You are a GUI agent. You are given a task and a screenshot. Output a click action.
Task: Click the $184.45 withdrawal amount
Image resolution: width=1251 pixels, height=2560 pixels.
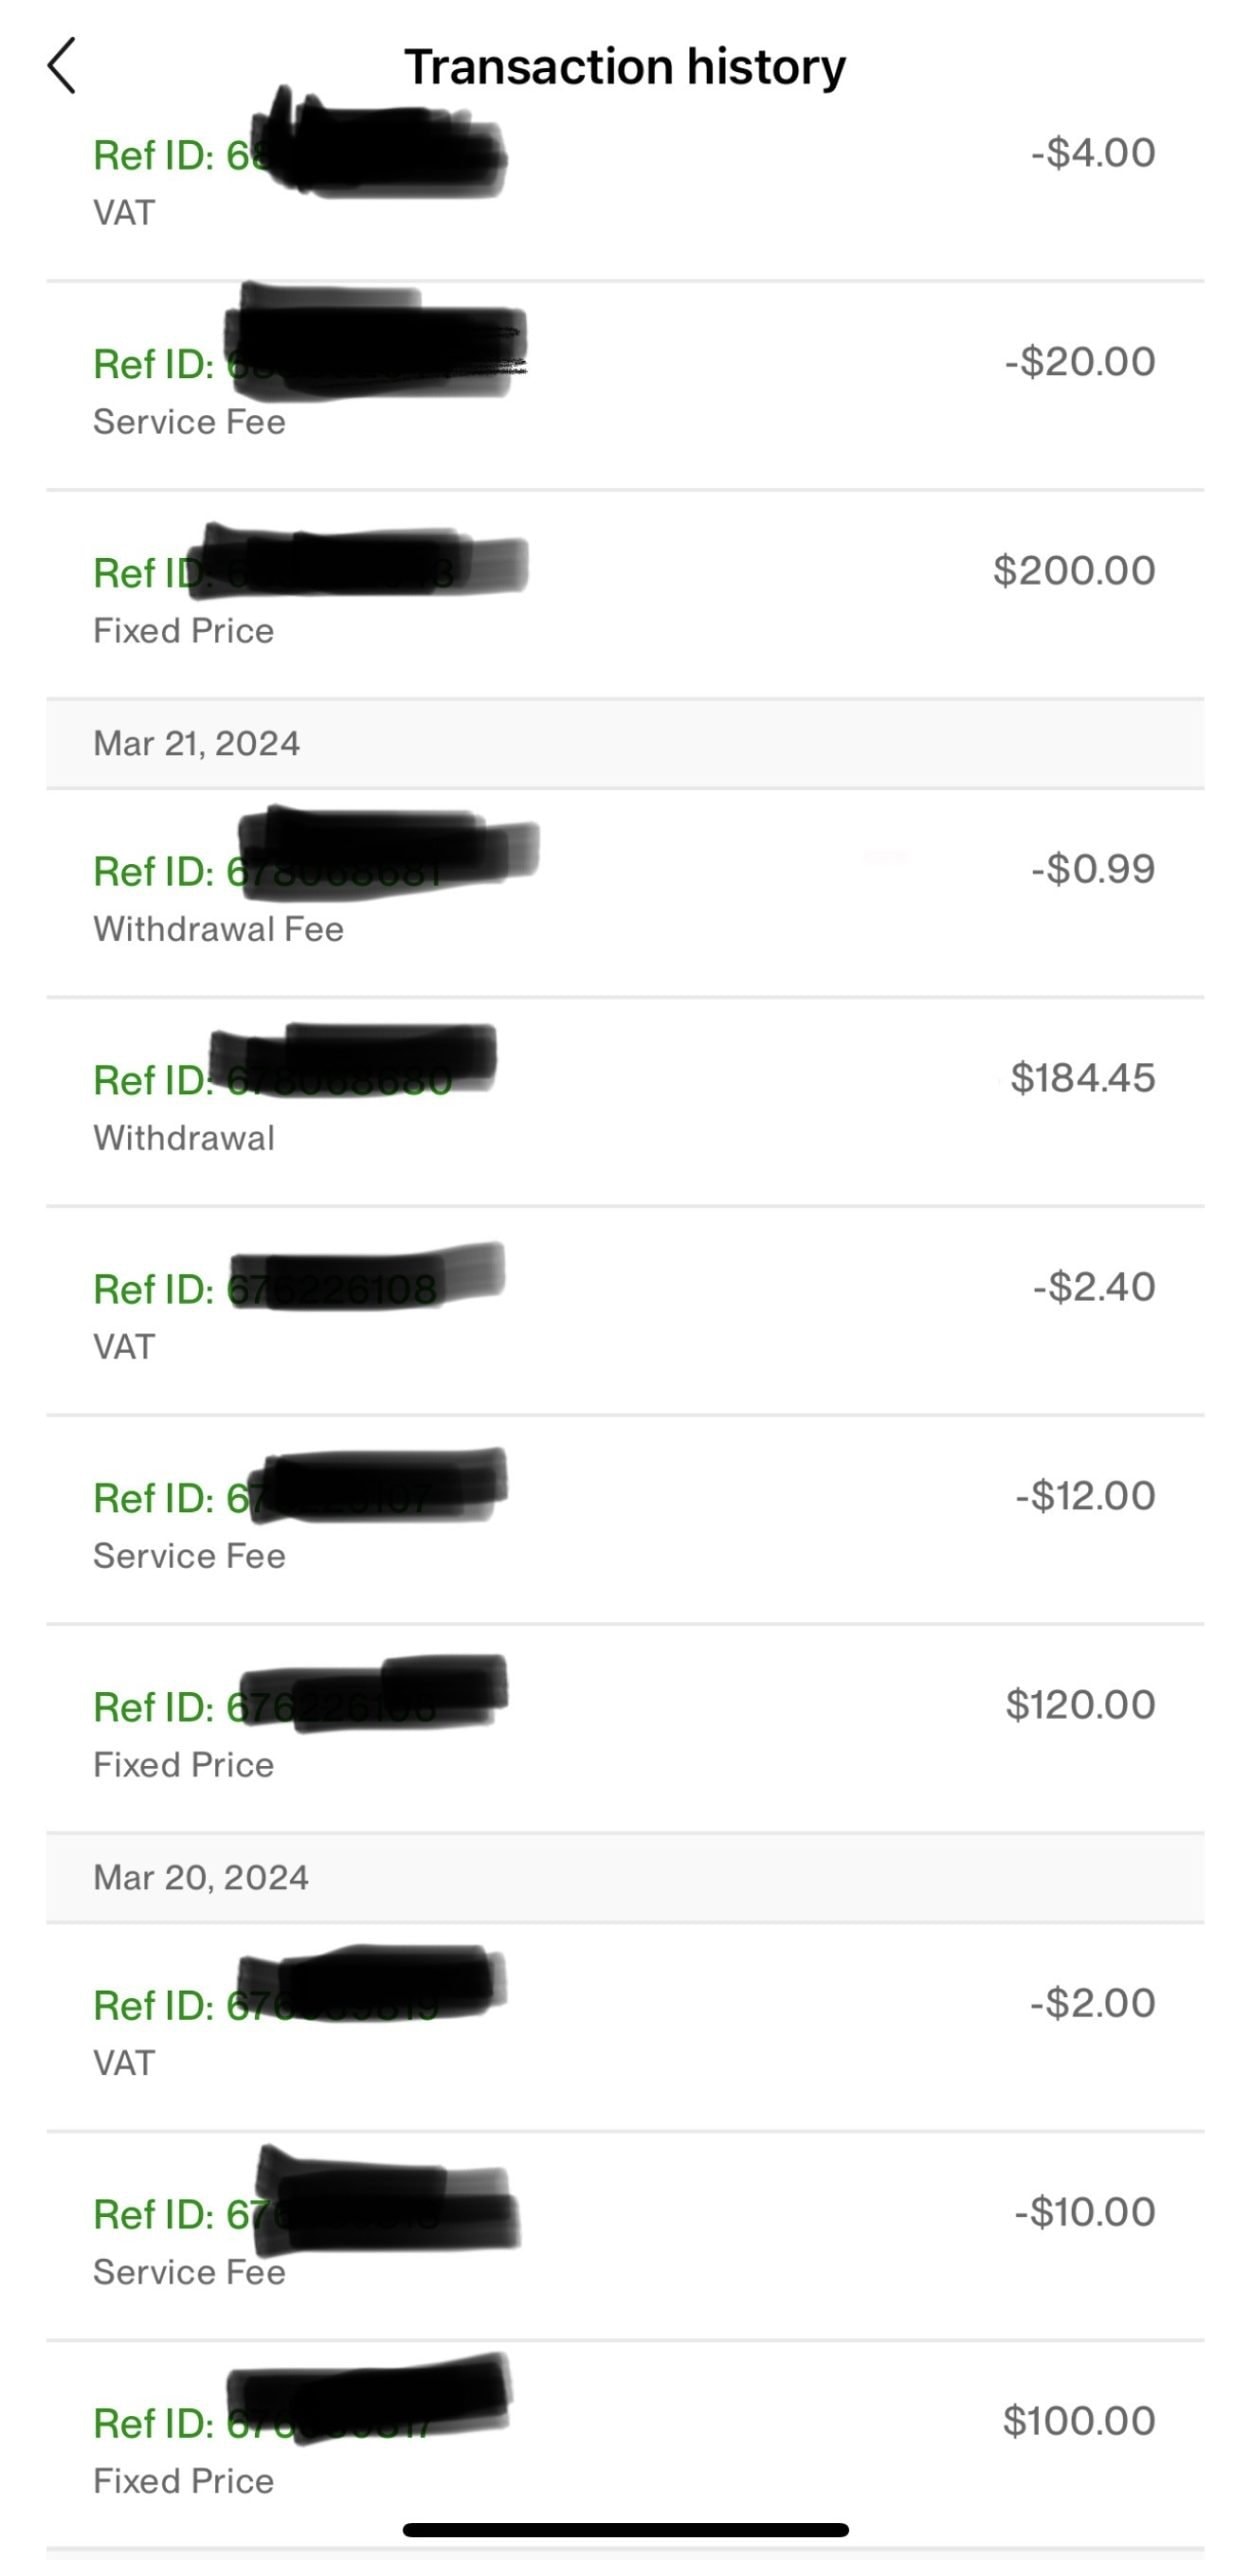click(1082, 1078)
